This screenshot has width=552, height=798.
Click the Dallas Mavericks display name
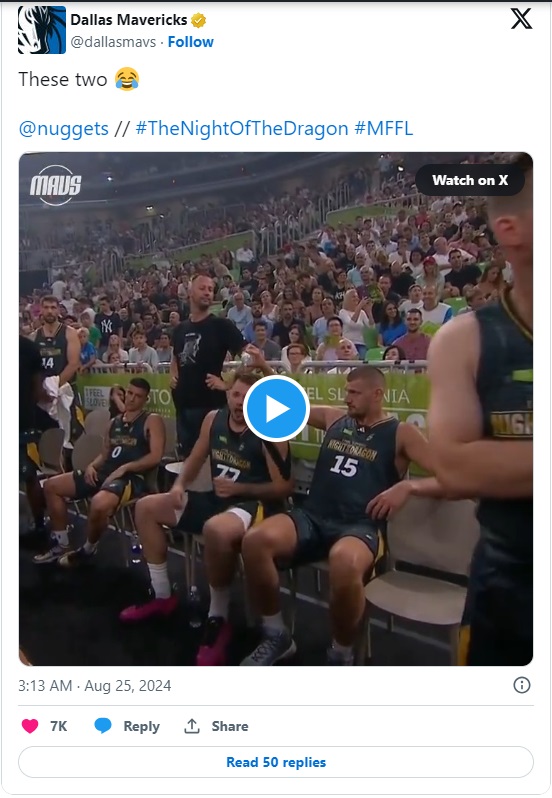click(x=129, y=20)
